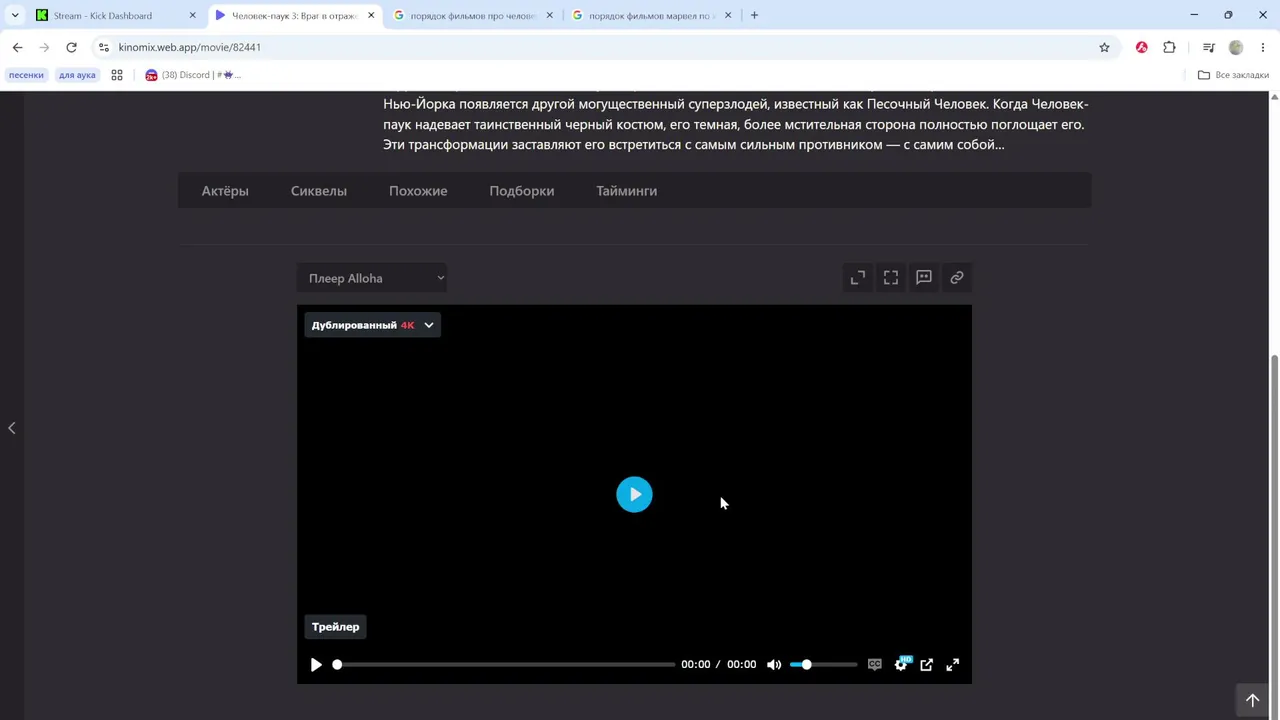
Task: Click the video seek progress bar
Action: [x=504, y=665]
